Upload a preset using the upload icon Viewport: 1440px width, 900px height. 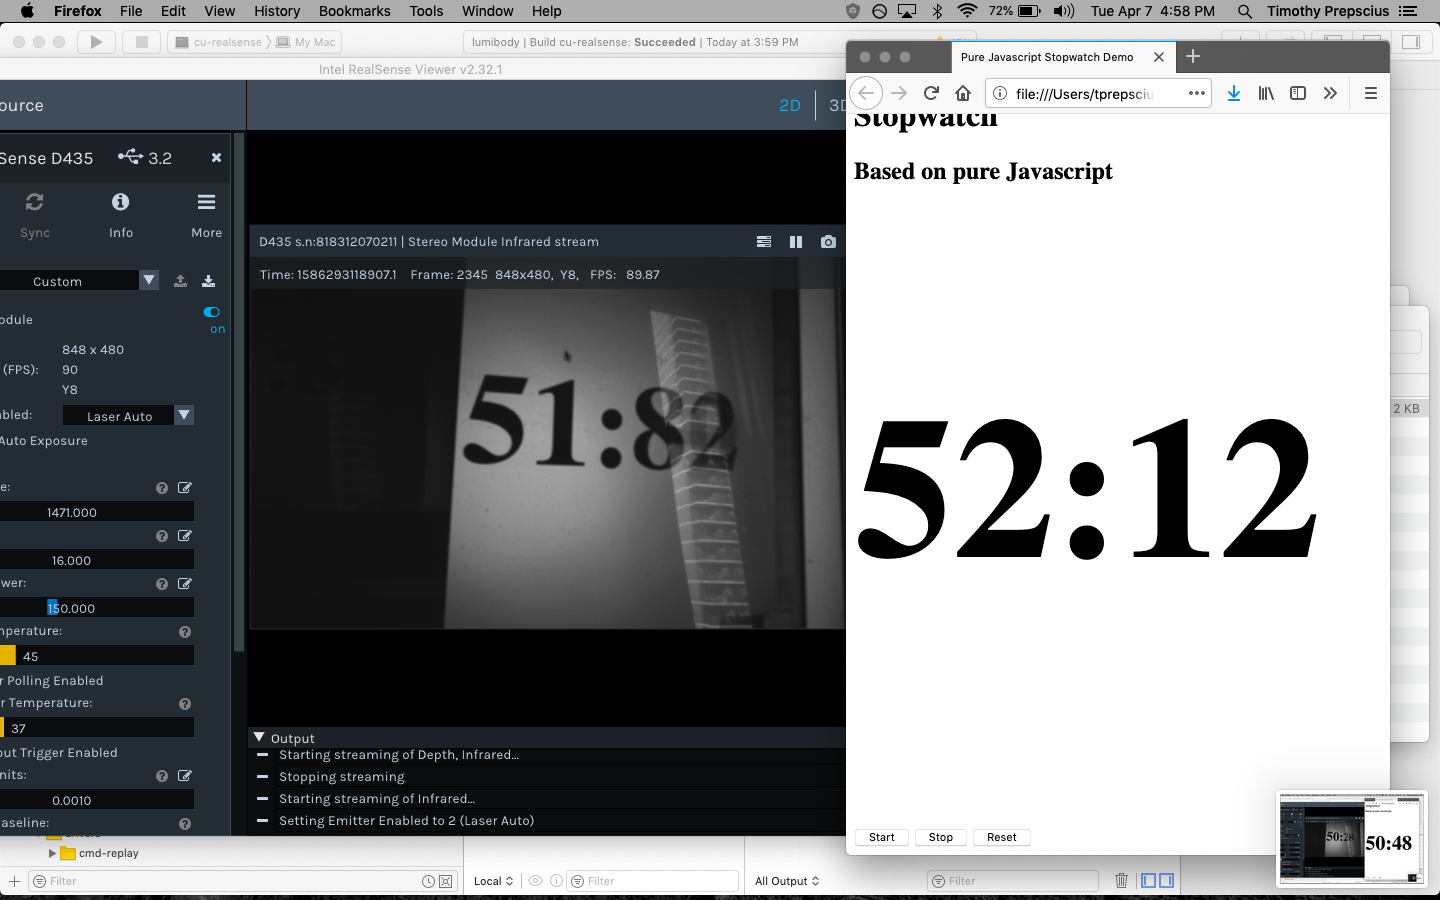click(x=180, y=281)
